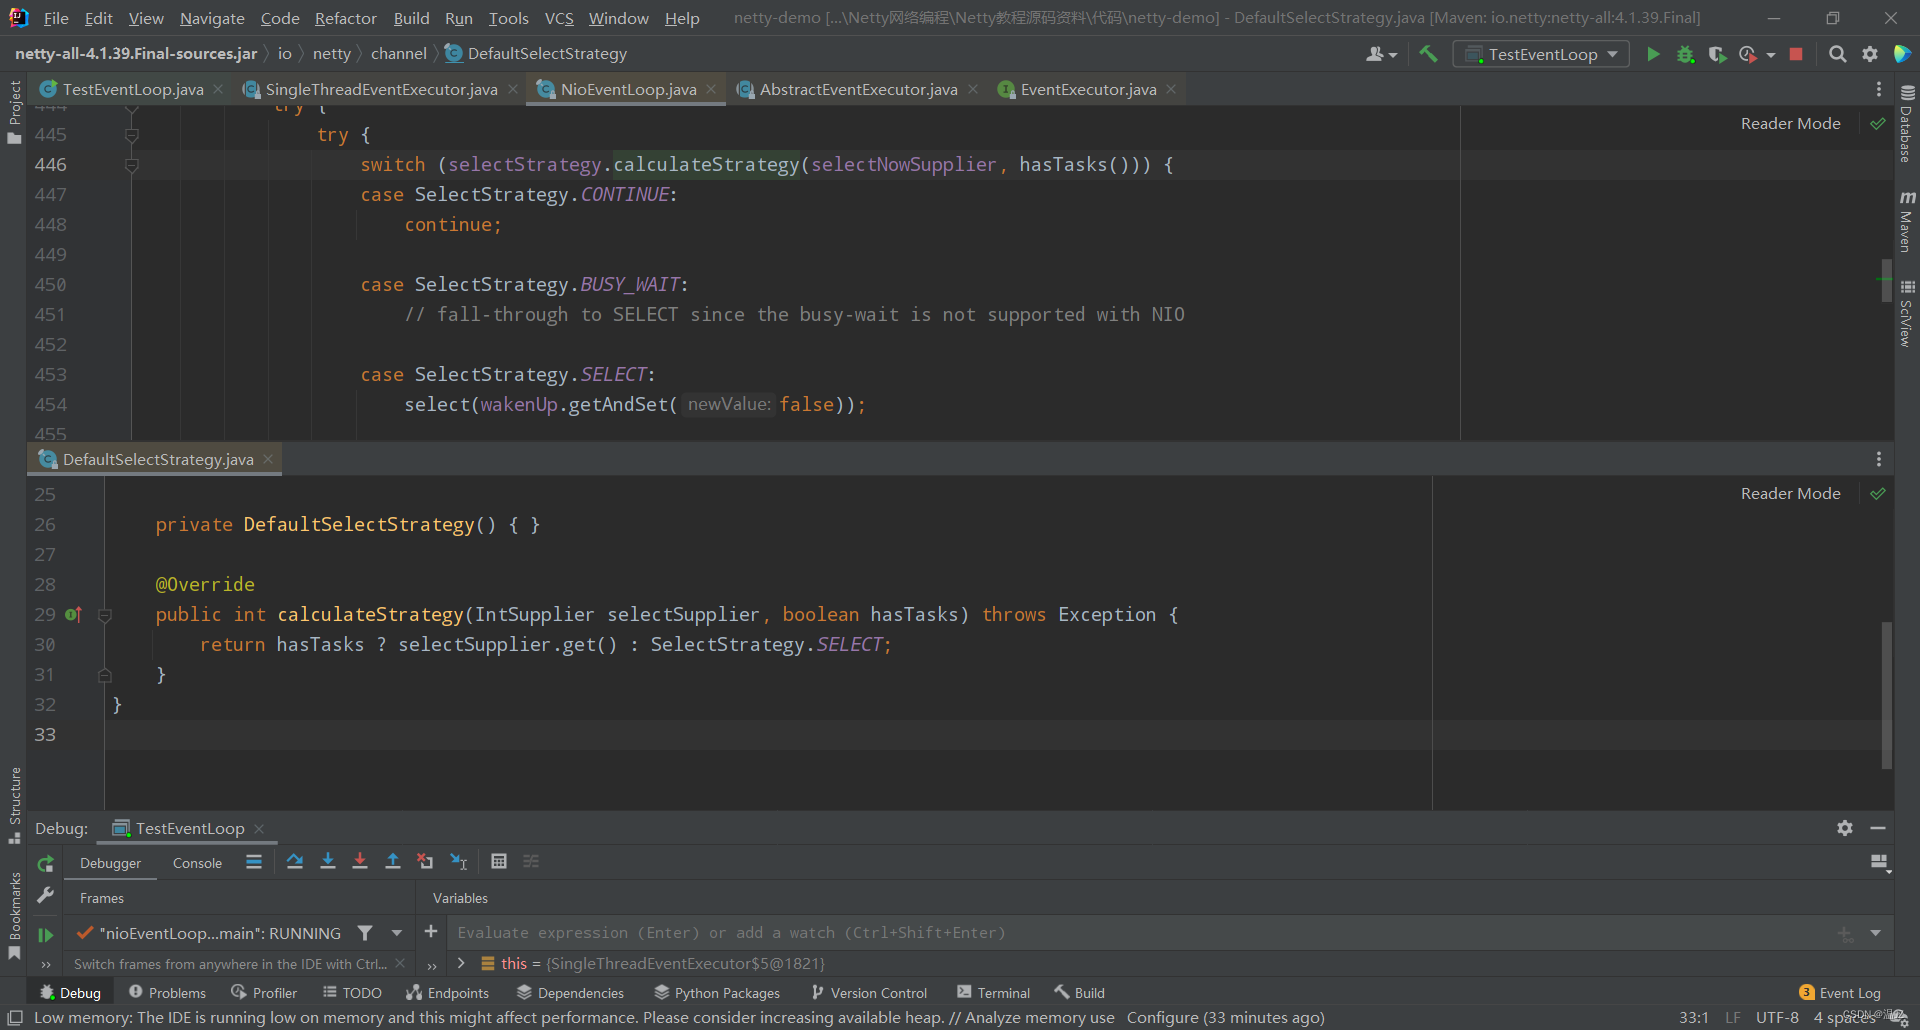Select the EventExecutor.java tab
Image resolution: width=1920 pixels, height=1030 pixels.
1088,89
